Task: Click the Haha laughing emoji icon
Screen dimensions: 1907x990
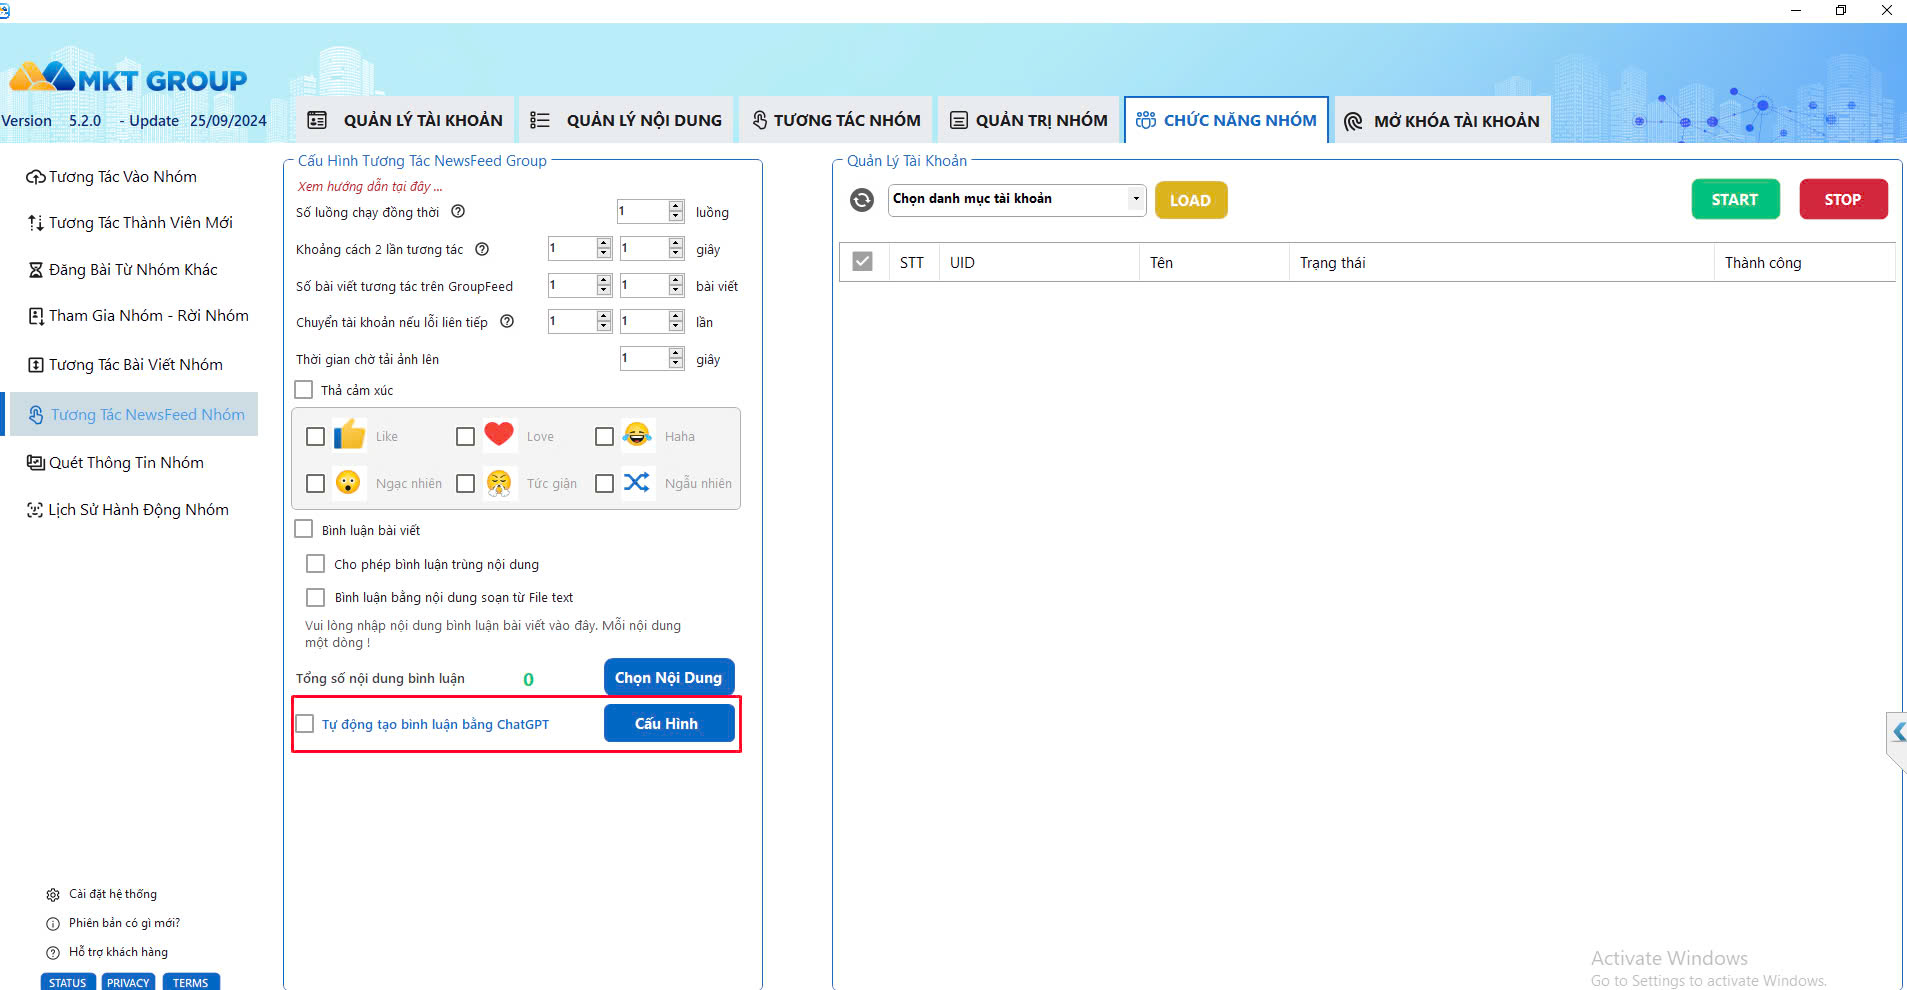Action: 637,435
